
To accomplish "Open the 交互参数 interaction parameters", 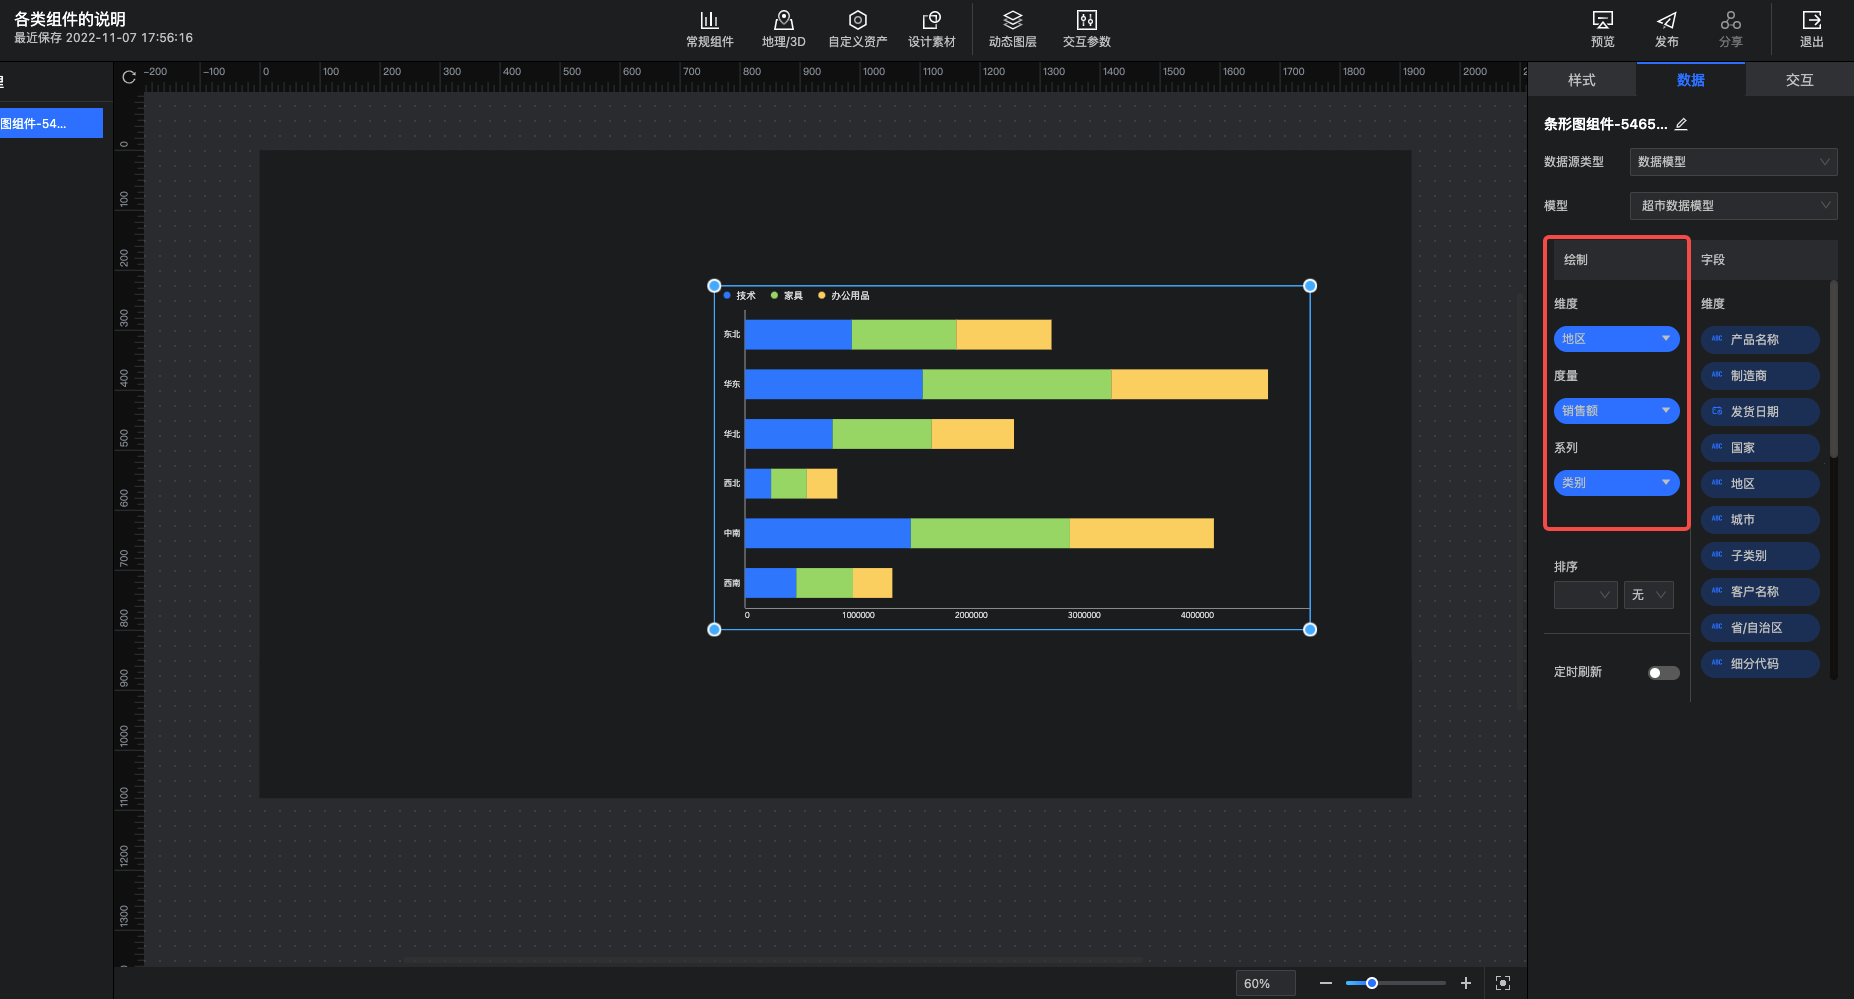I will [1086, 29].
